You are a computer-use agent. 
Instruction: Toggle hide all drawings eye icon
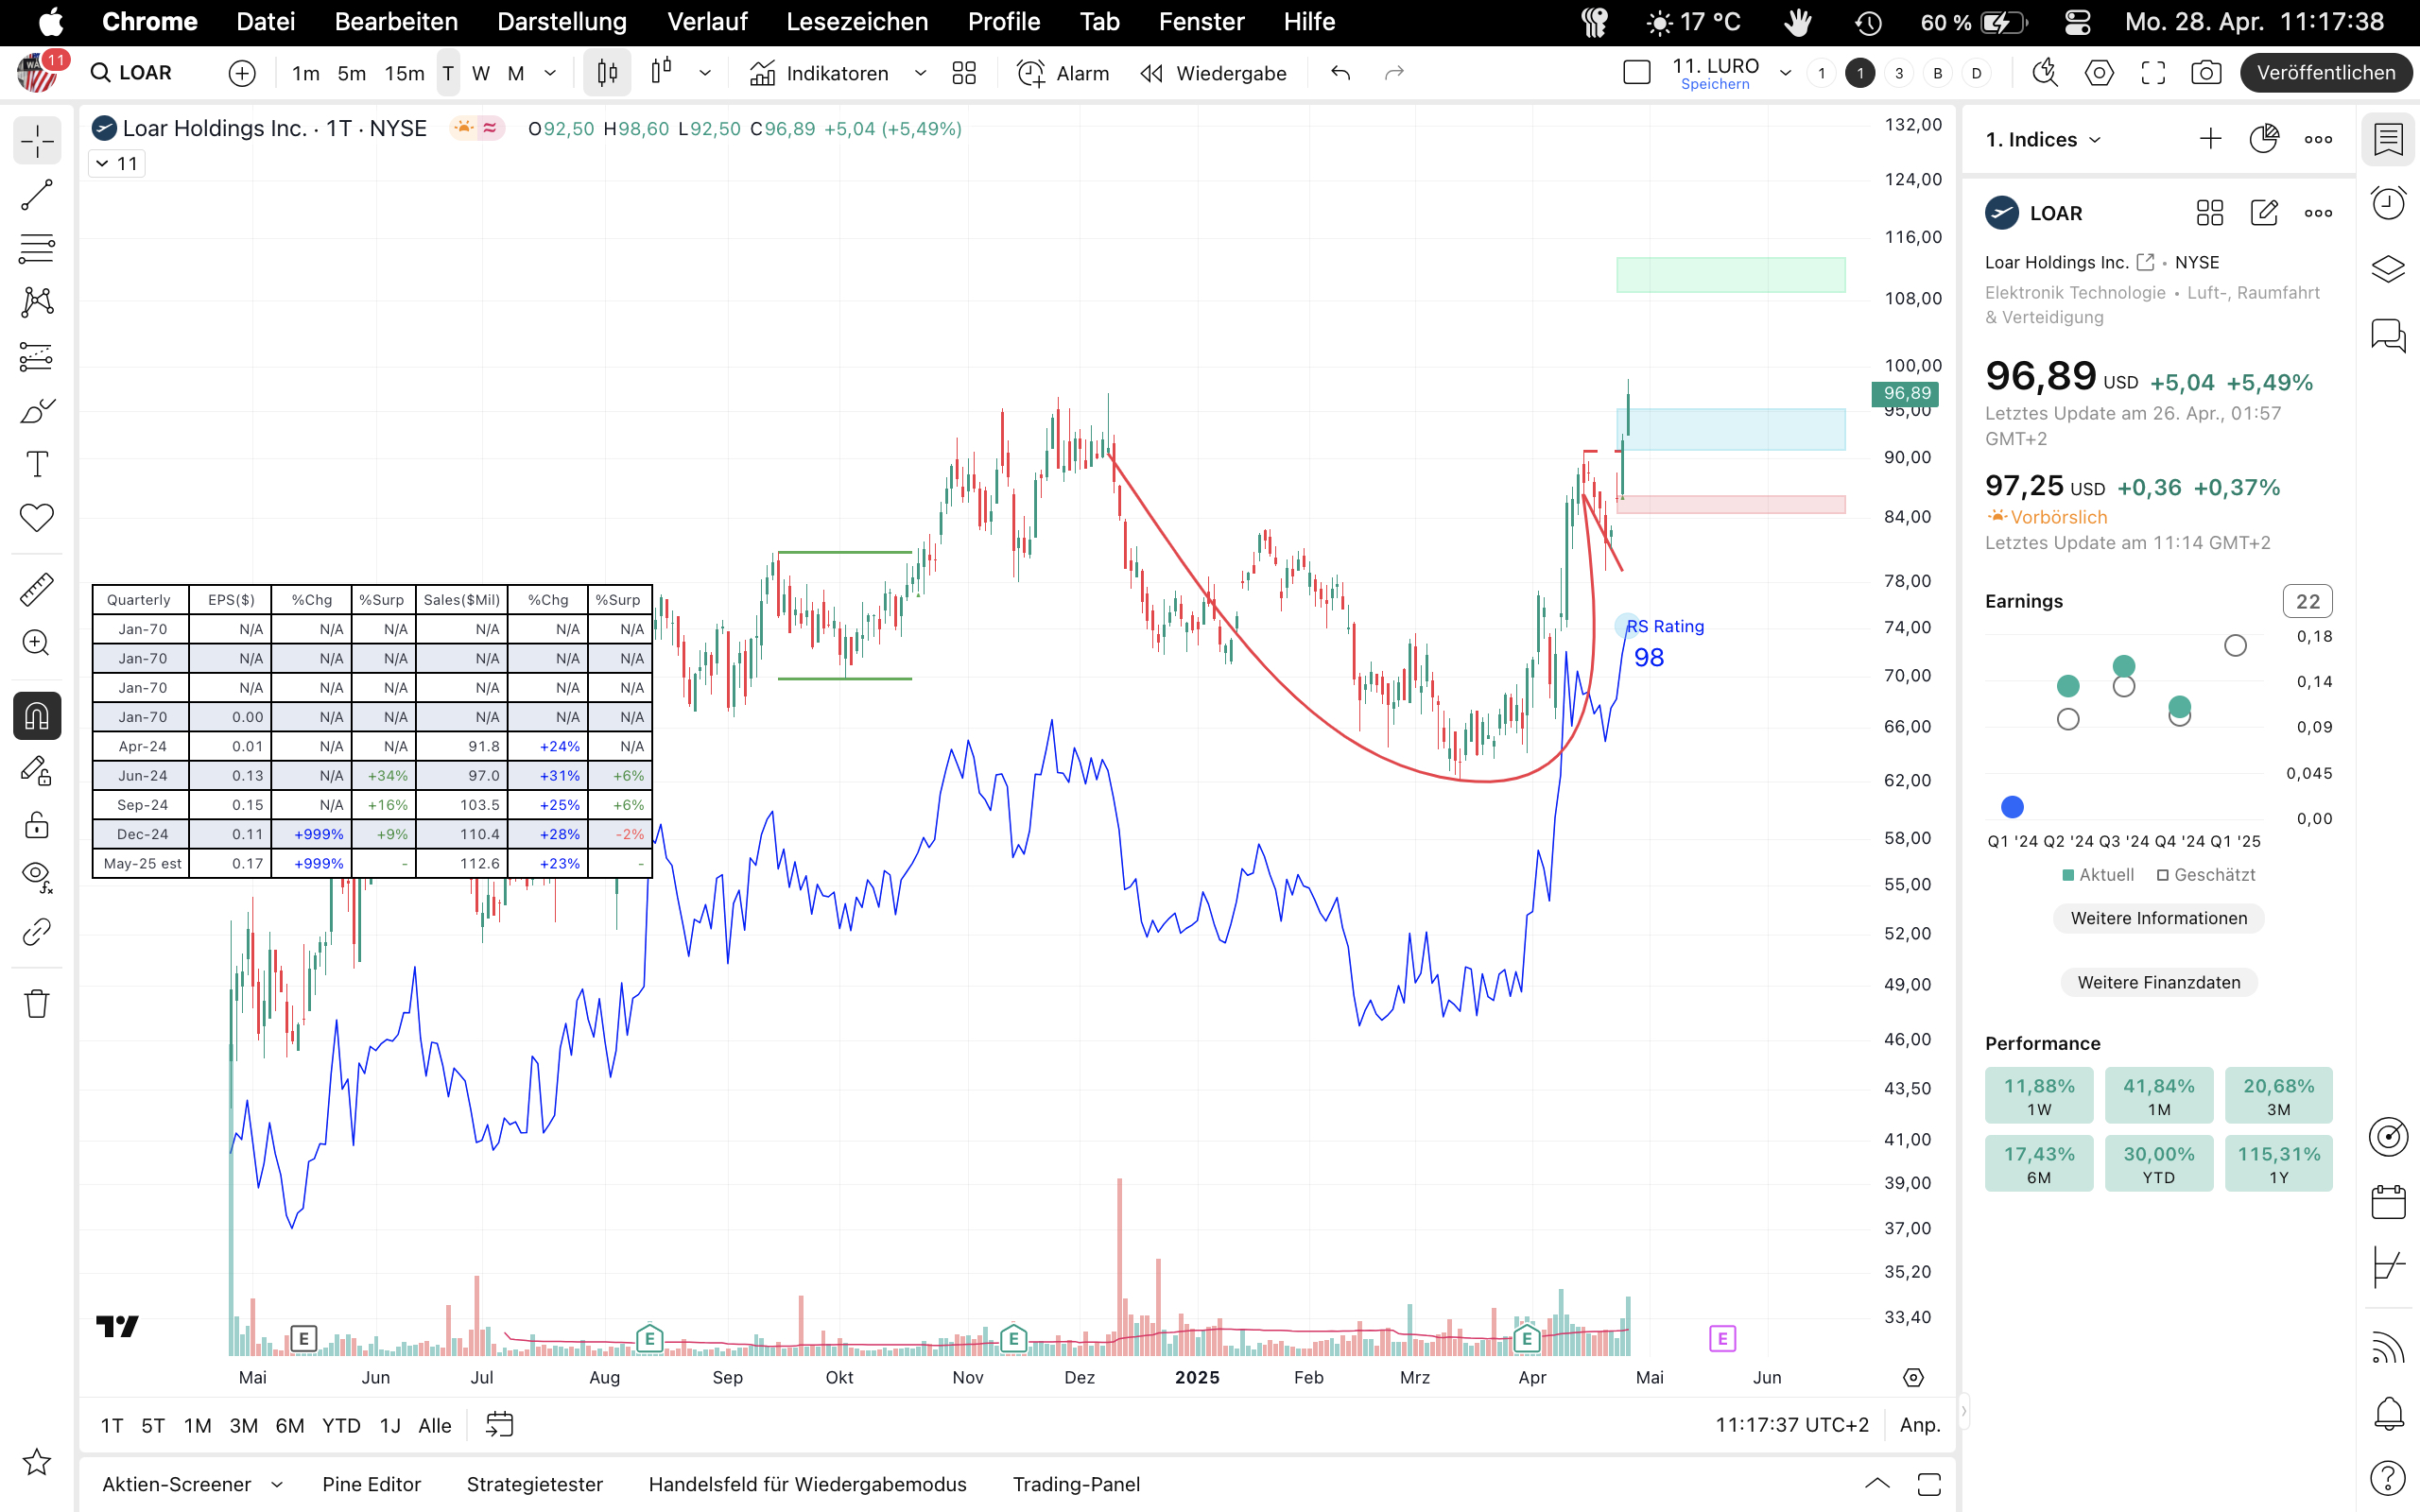[37, 877]
